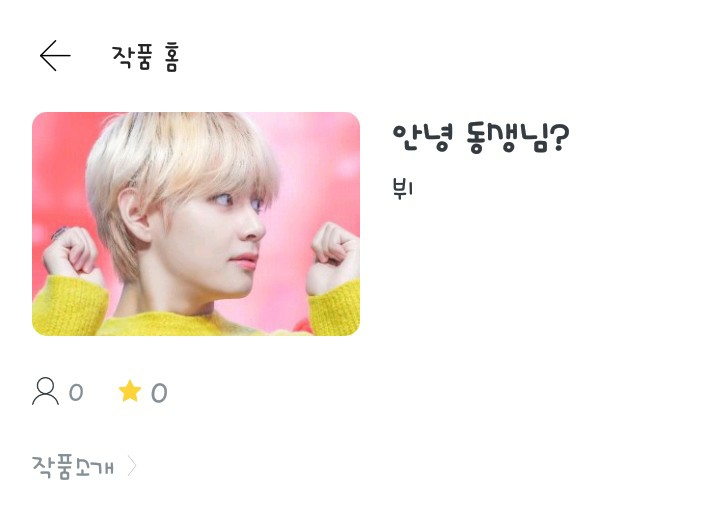Click the raised fist on the cover's left
Screen dimensions: 705x529
tap(71, 254)
